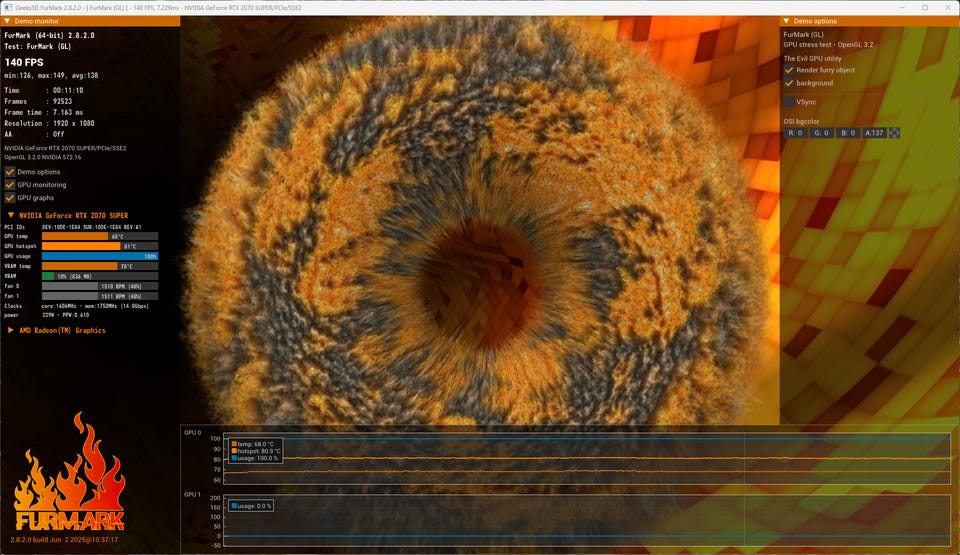This screenshot has width=960, height=555.
Task: Click the R: 0 color field
Action: point(795,133)
